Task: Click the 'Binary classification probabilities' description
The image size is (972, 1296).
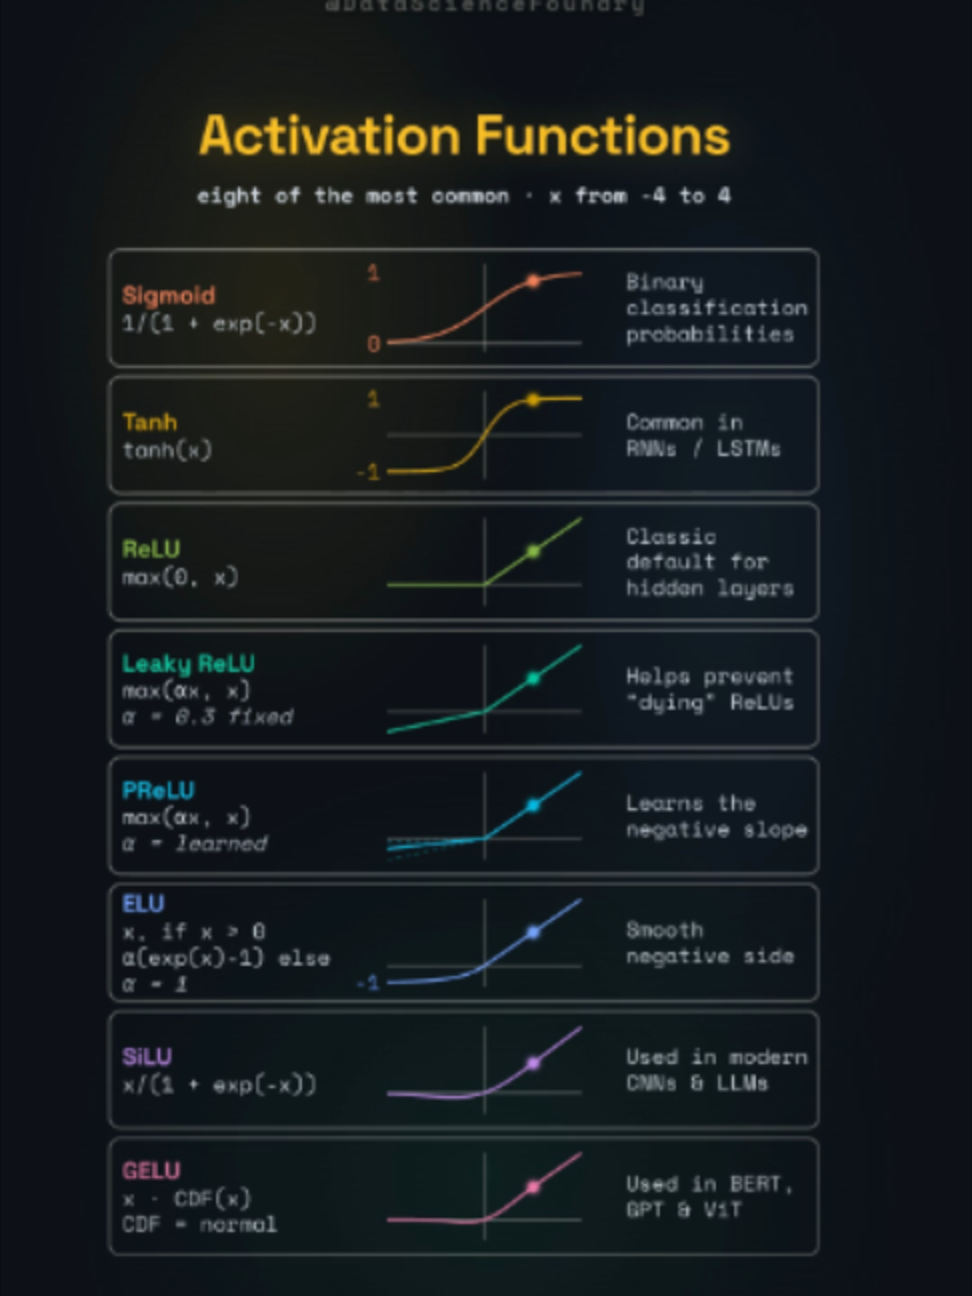Action: pyautogui.click(x=716, y=308)
